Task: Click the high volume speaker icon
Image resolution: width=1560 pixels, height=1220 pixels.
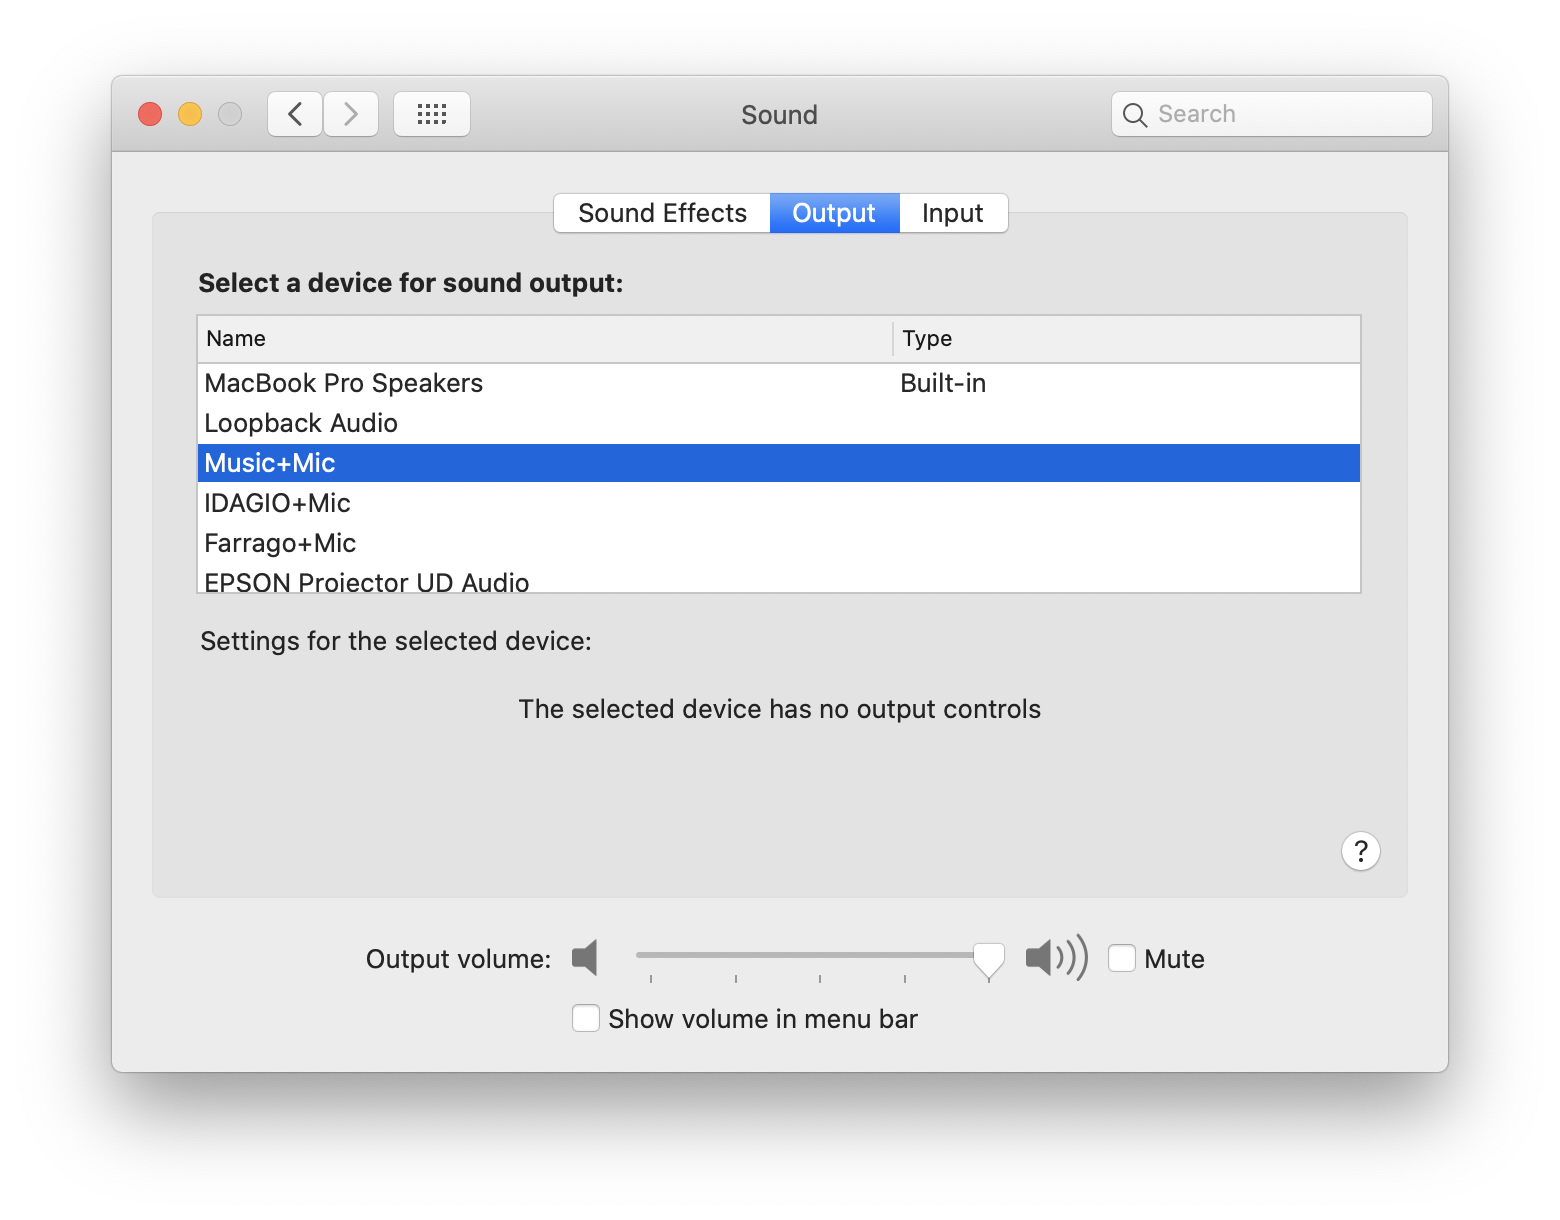Action: (x=1057, y=958)
